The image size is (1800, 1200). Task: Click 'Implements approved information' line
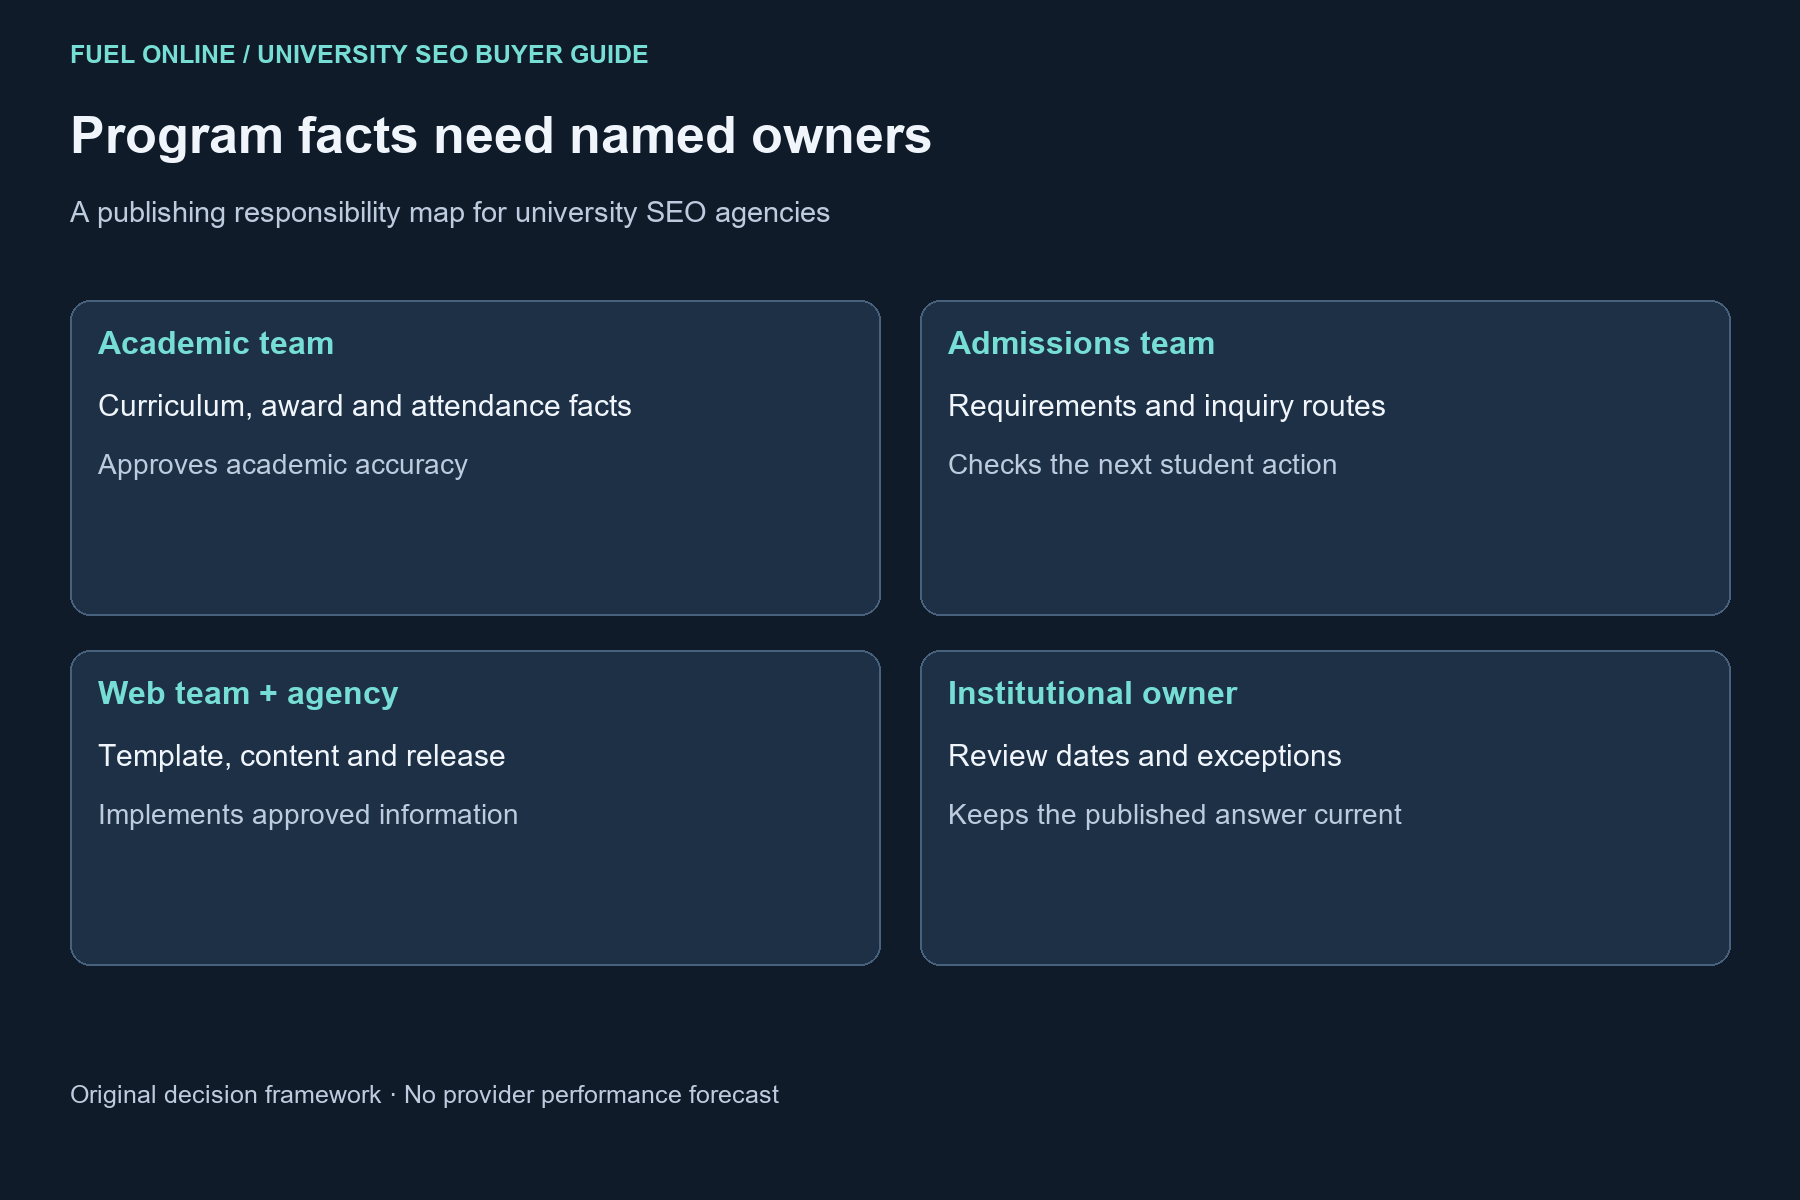[x=308, y=815]
